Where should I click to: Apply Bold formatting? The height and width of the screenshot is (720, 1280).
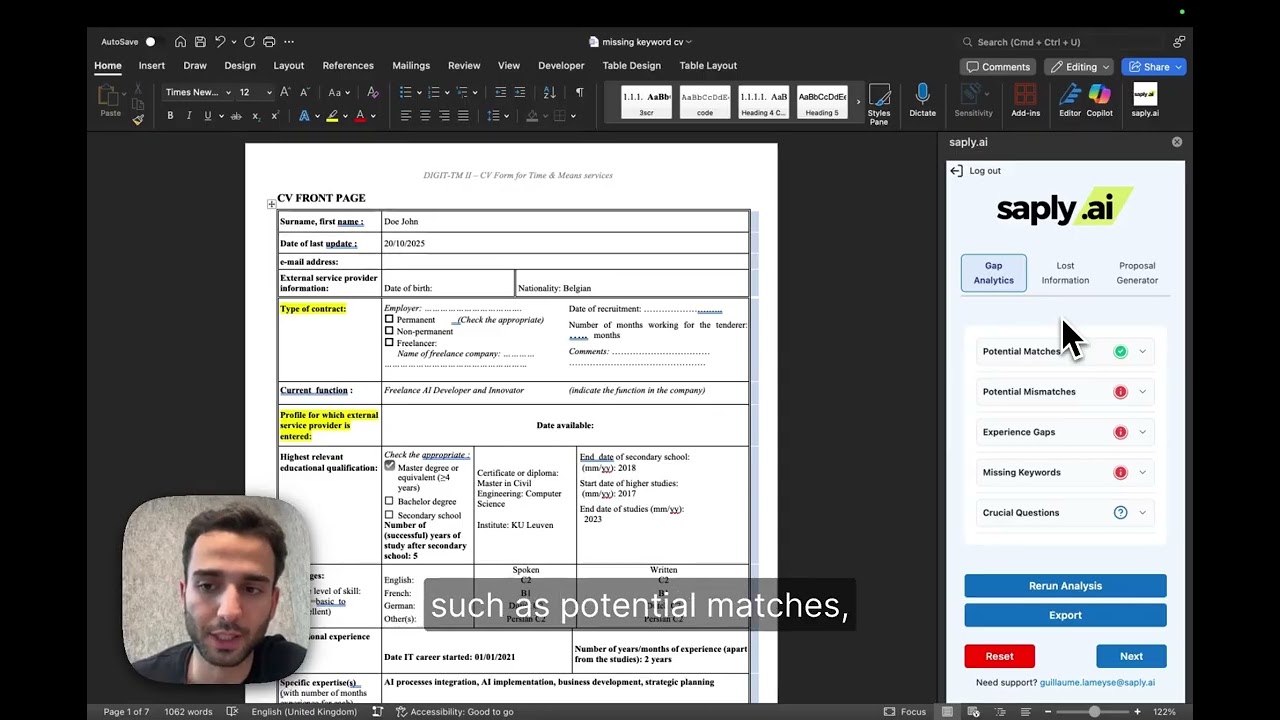pos(170,116)
